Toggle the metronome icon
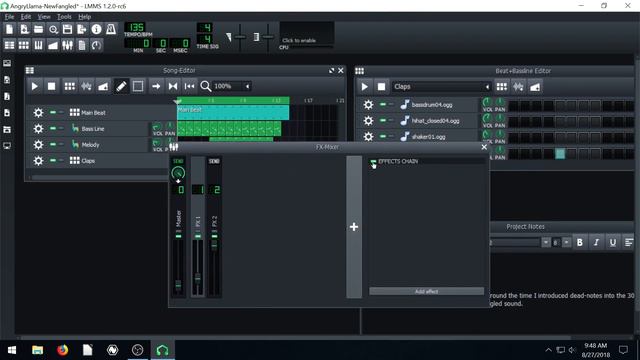The height and width of the screenshot is (360, 640). tap(111, 29)
